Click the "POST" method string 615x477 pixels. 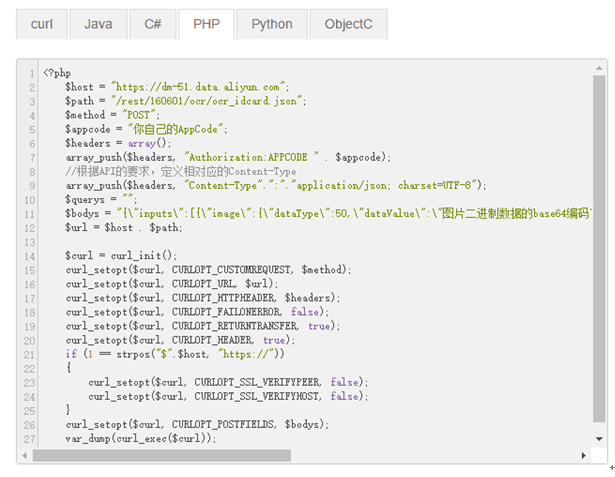coord(141,115)
